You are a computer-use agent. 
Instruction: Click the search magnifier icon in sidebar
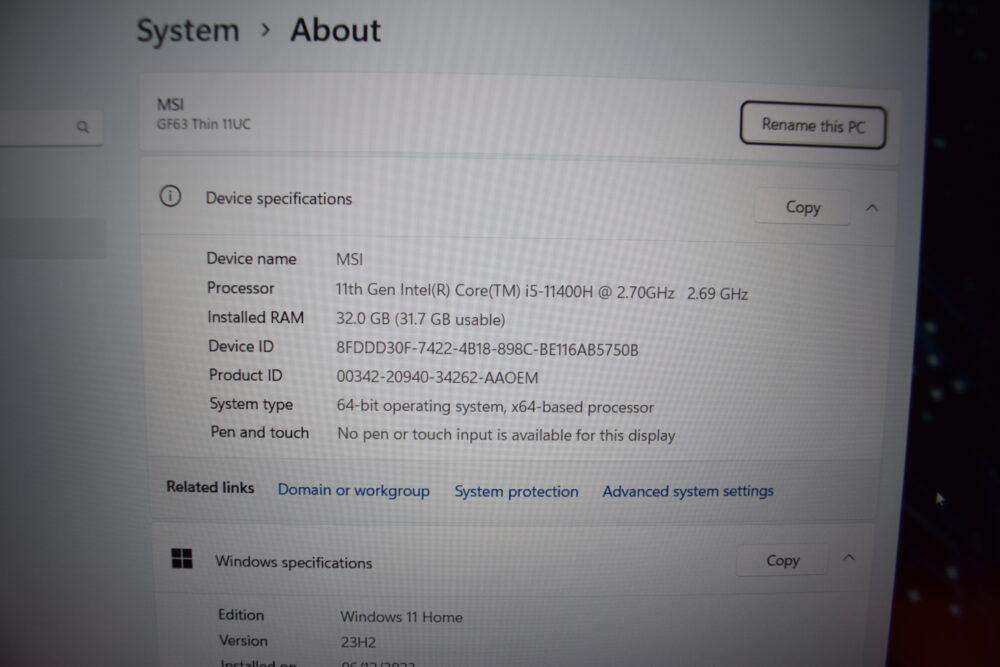pos(83,127)
